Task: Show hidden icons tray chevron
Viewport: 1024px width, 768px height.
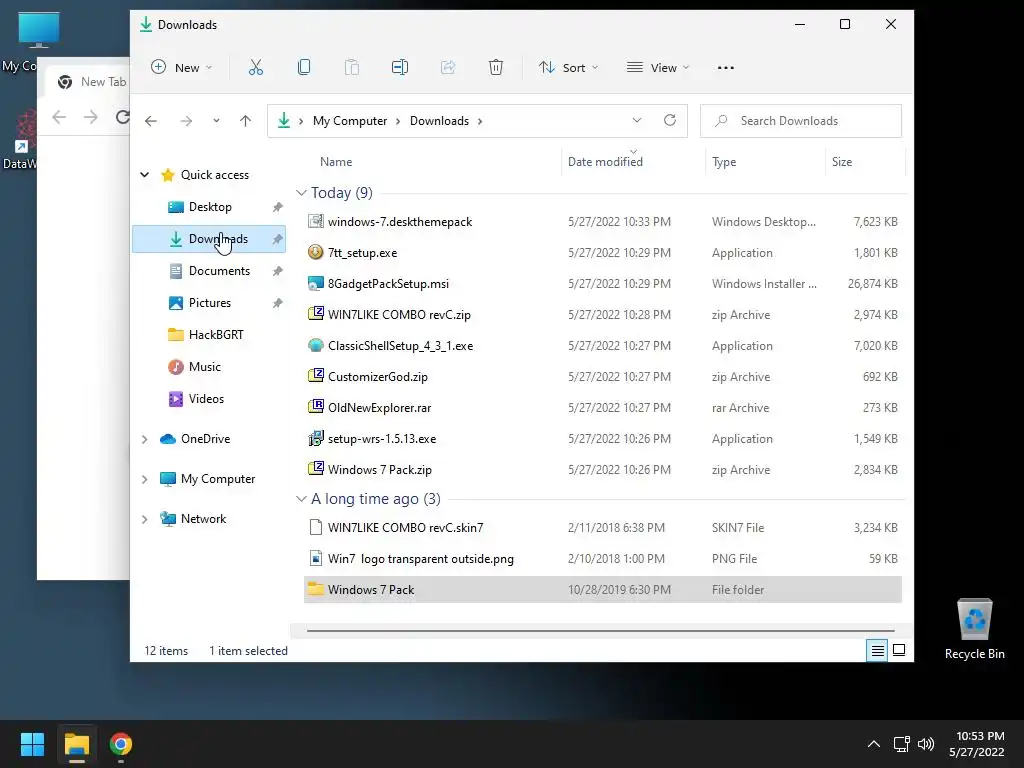Action: 874,744
